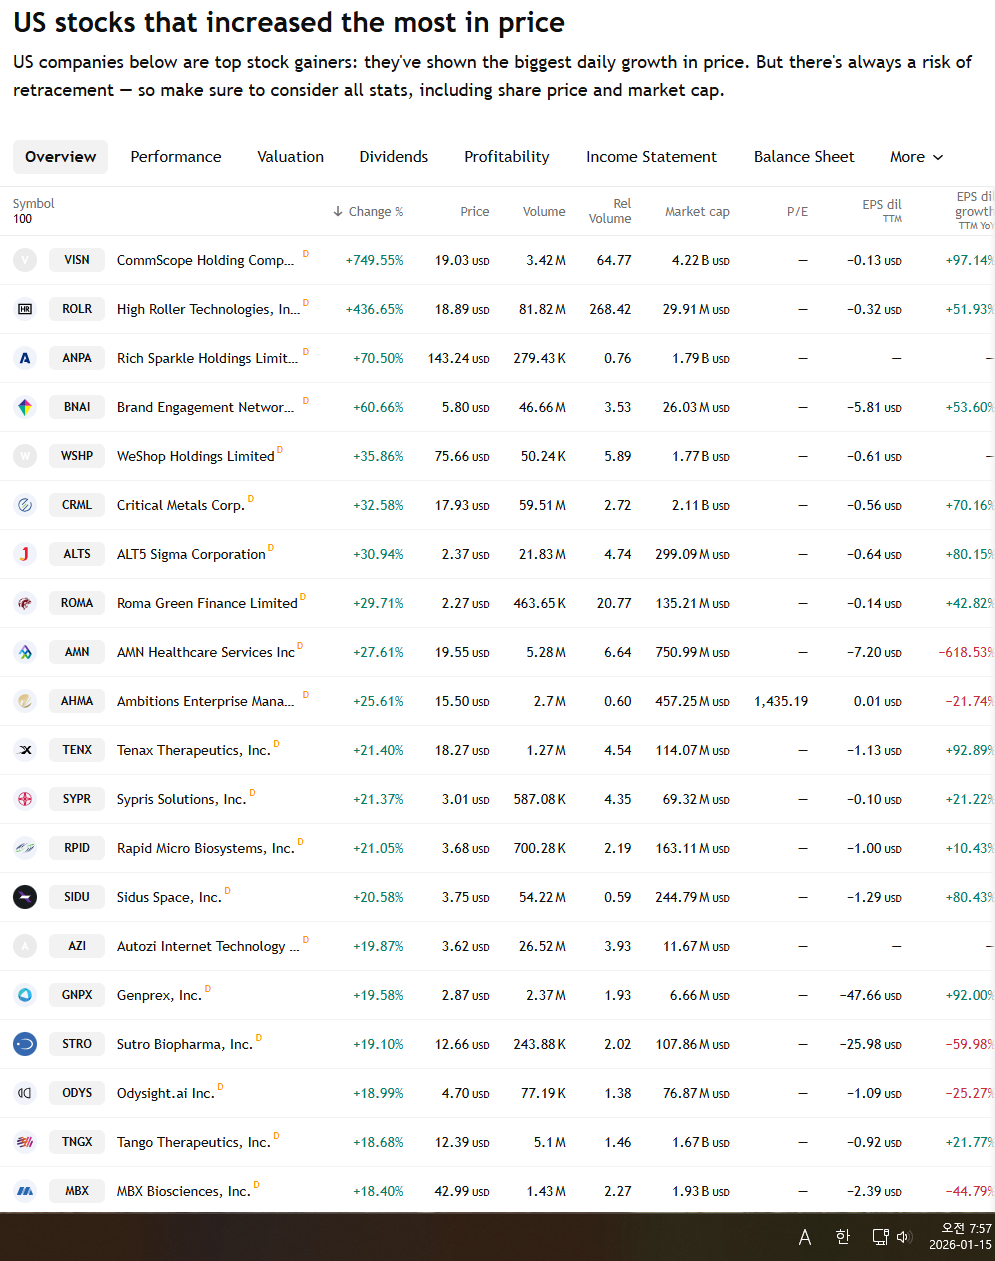The width and height of the screenshot is (995, 1261).
Task: Click the −47.66 USD EPS value
Action: (x=871, y=995)
